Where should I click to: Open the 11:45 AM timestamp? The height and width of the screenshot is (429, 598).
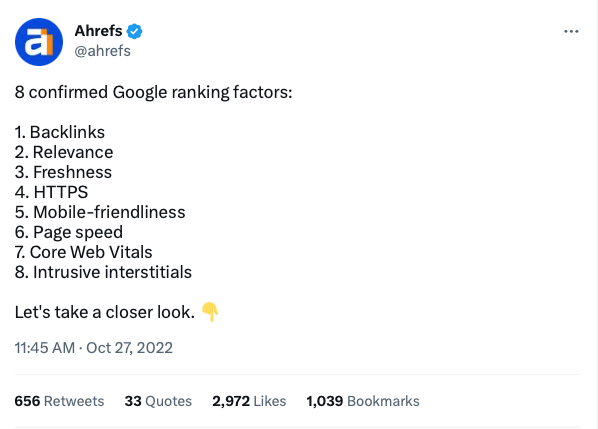click(x=45, y=348)
